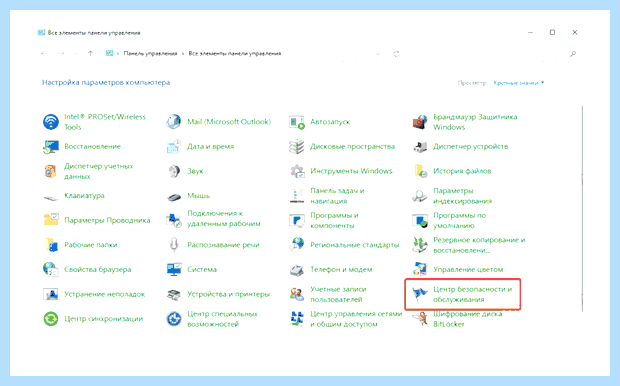Click the Управление цветом icon
Viewport: 620px width, 386px height.
pyautogui.click(x=420, y=269)
